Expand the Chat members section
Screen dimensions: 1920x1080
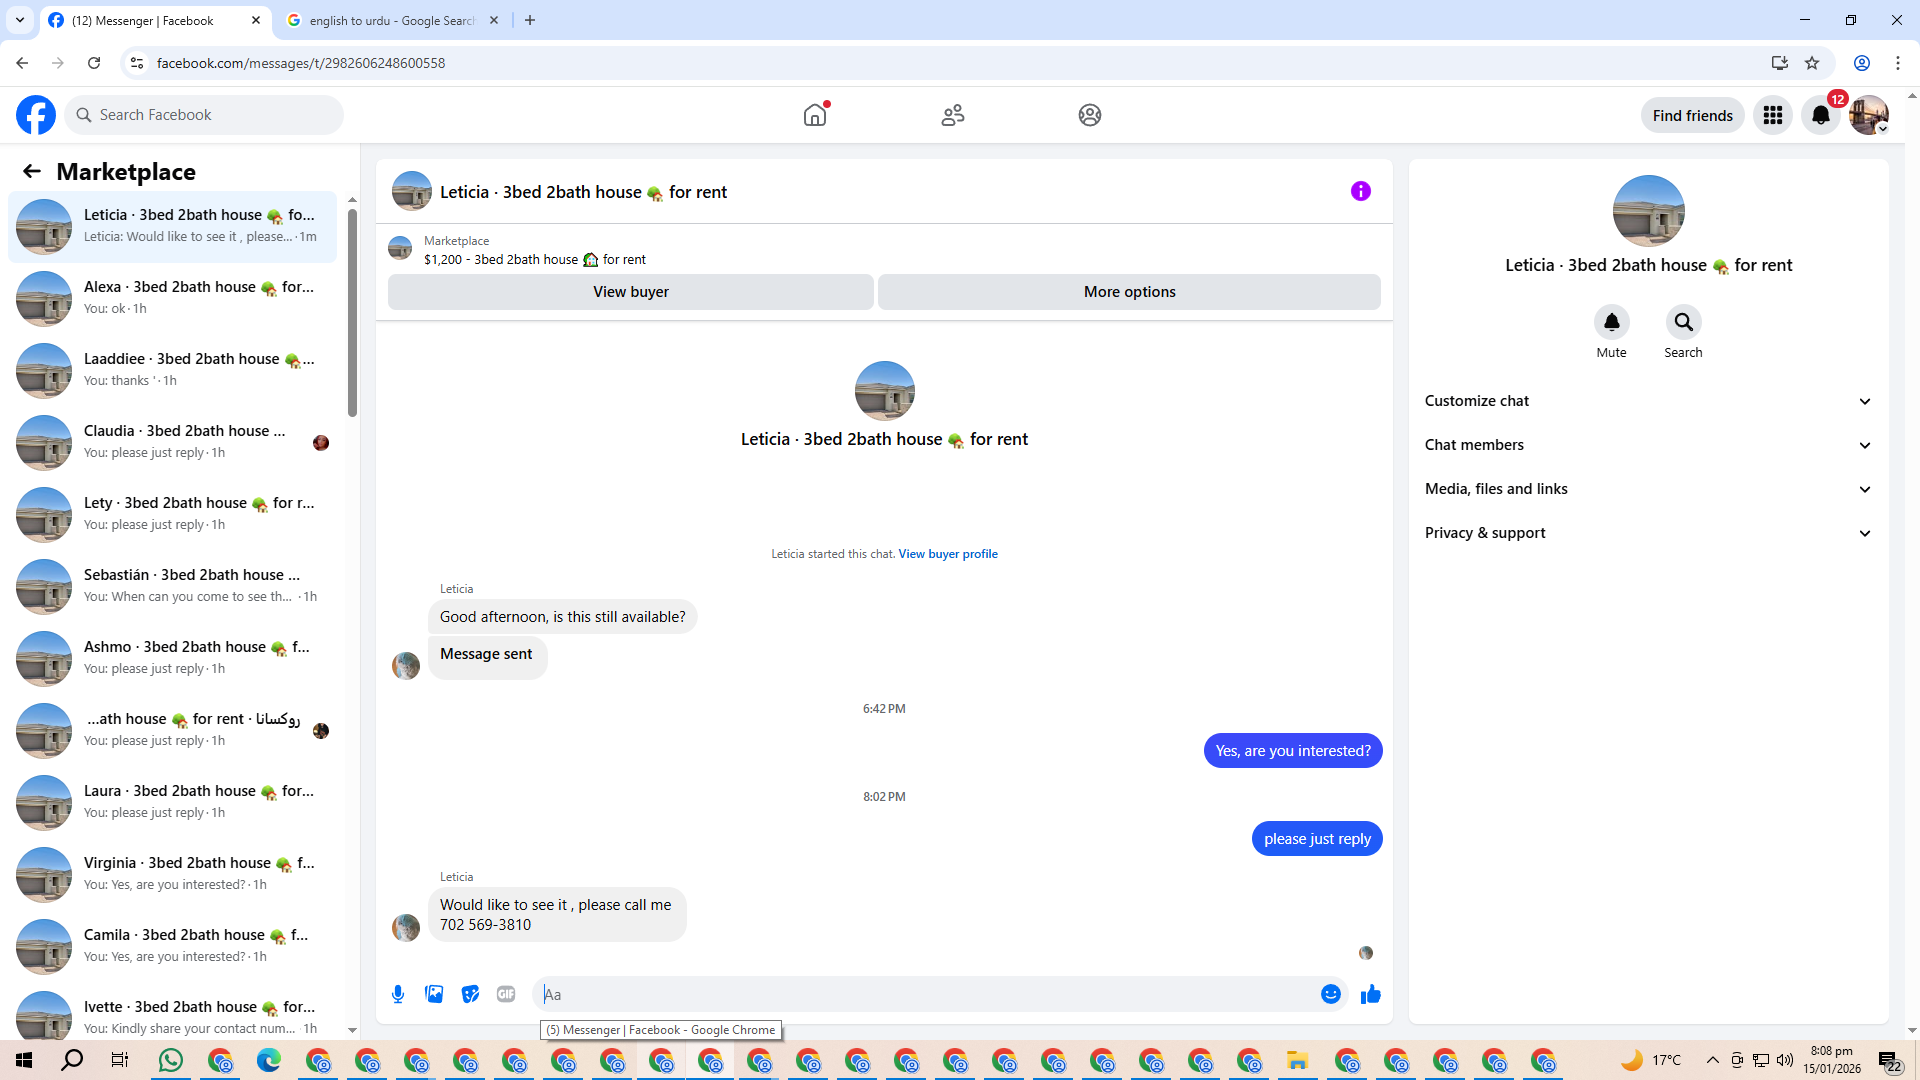tap(1648, 445)
